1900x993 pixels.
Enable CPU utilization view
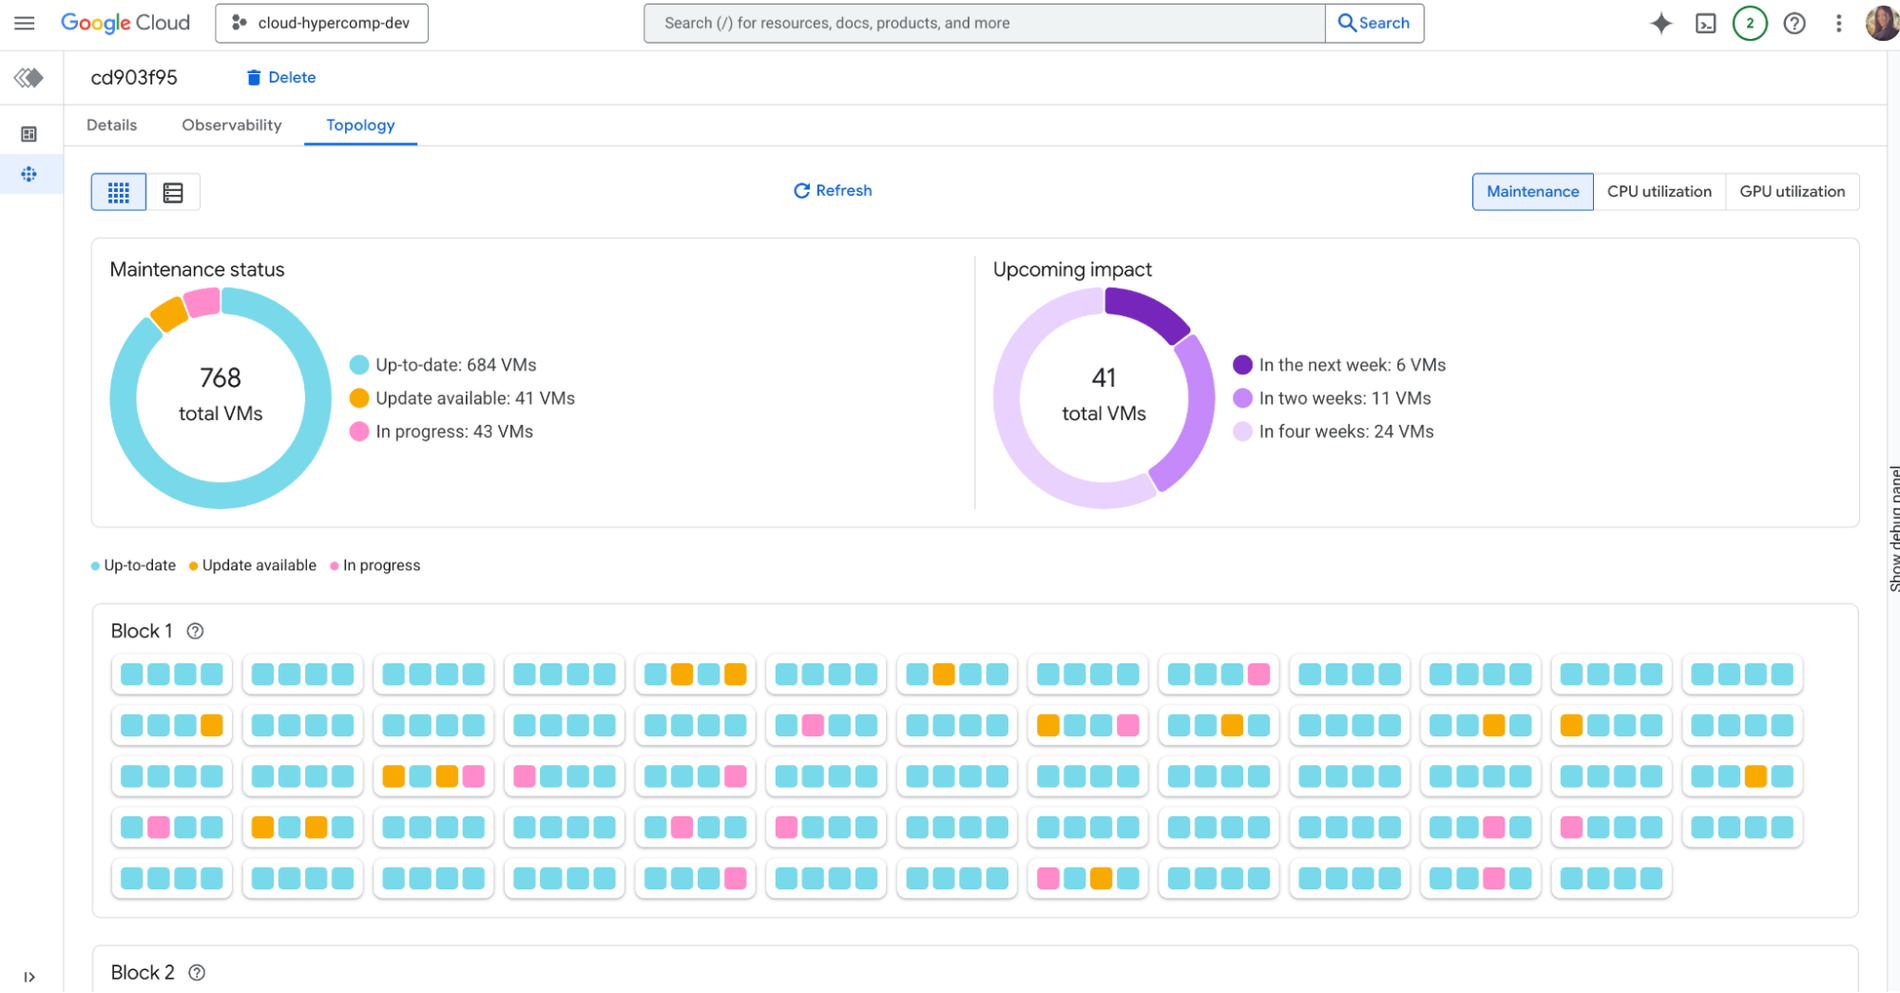[1659, 191]
